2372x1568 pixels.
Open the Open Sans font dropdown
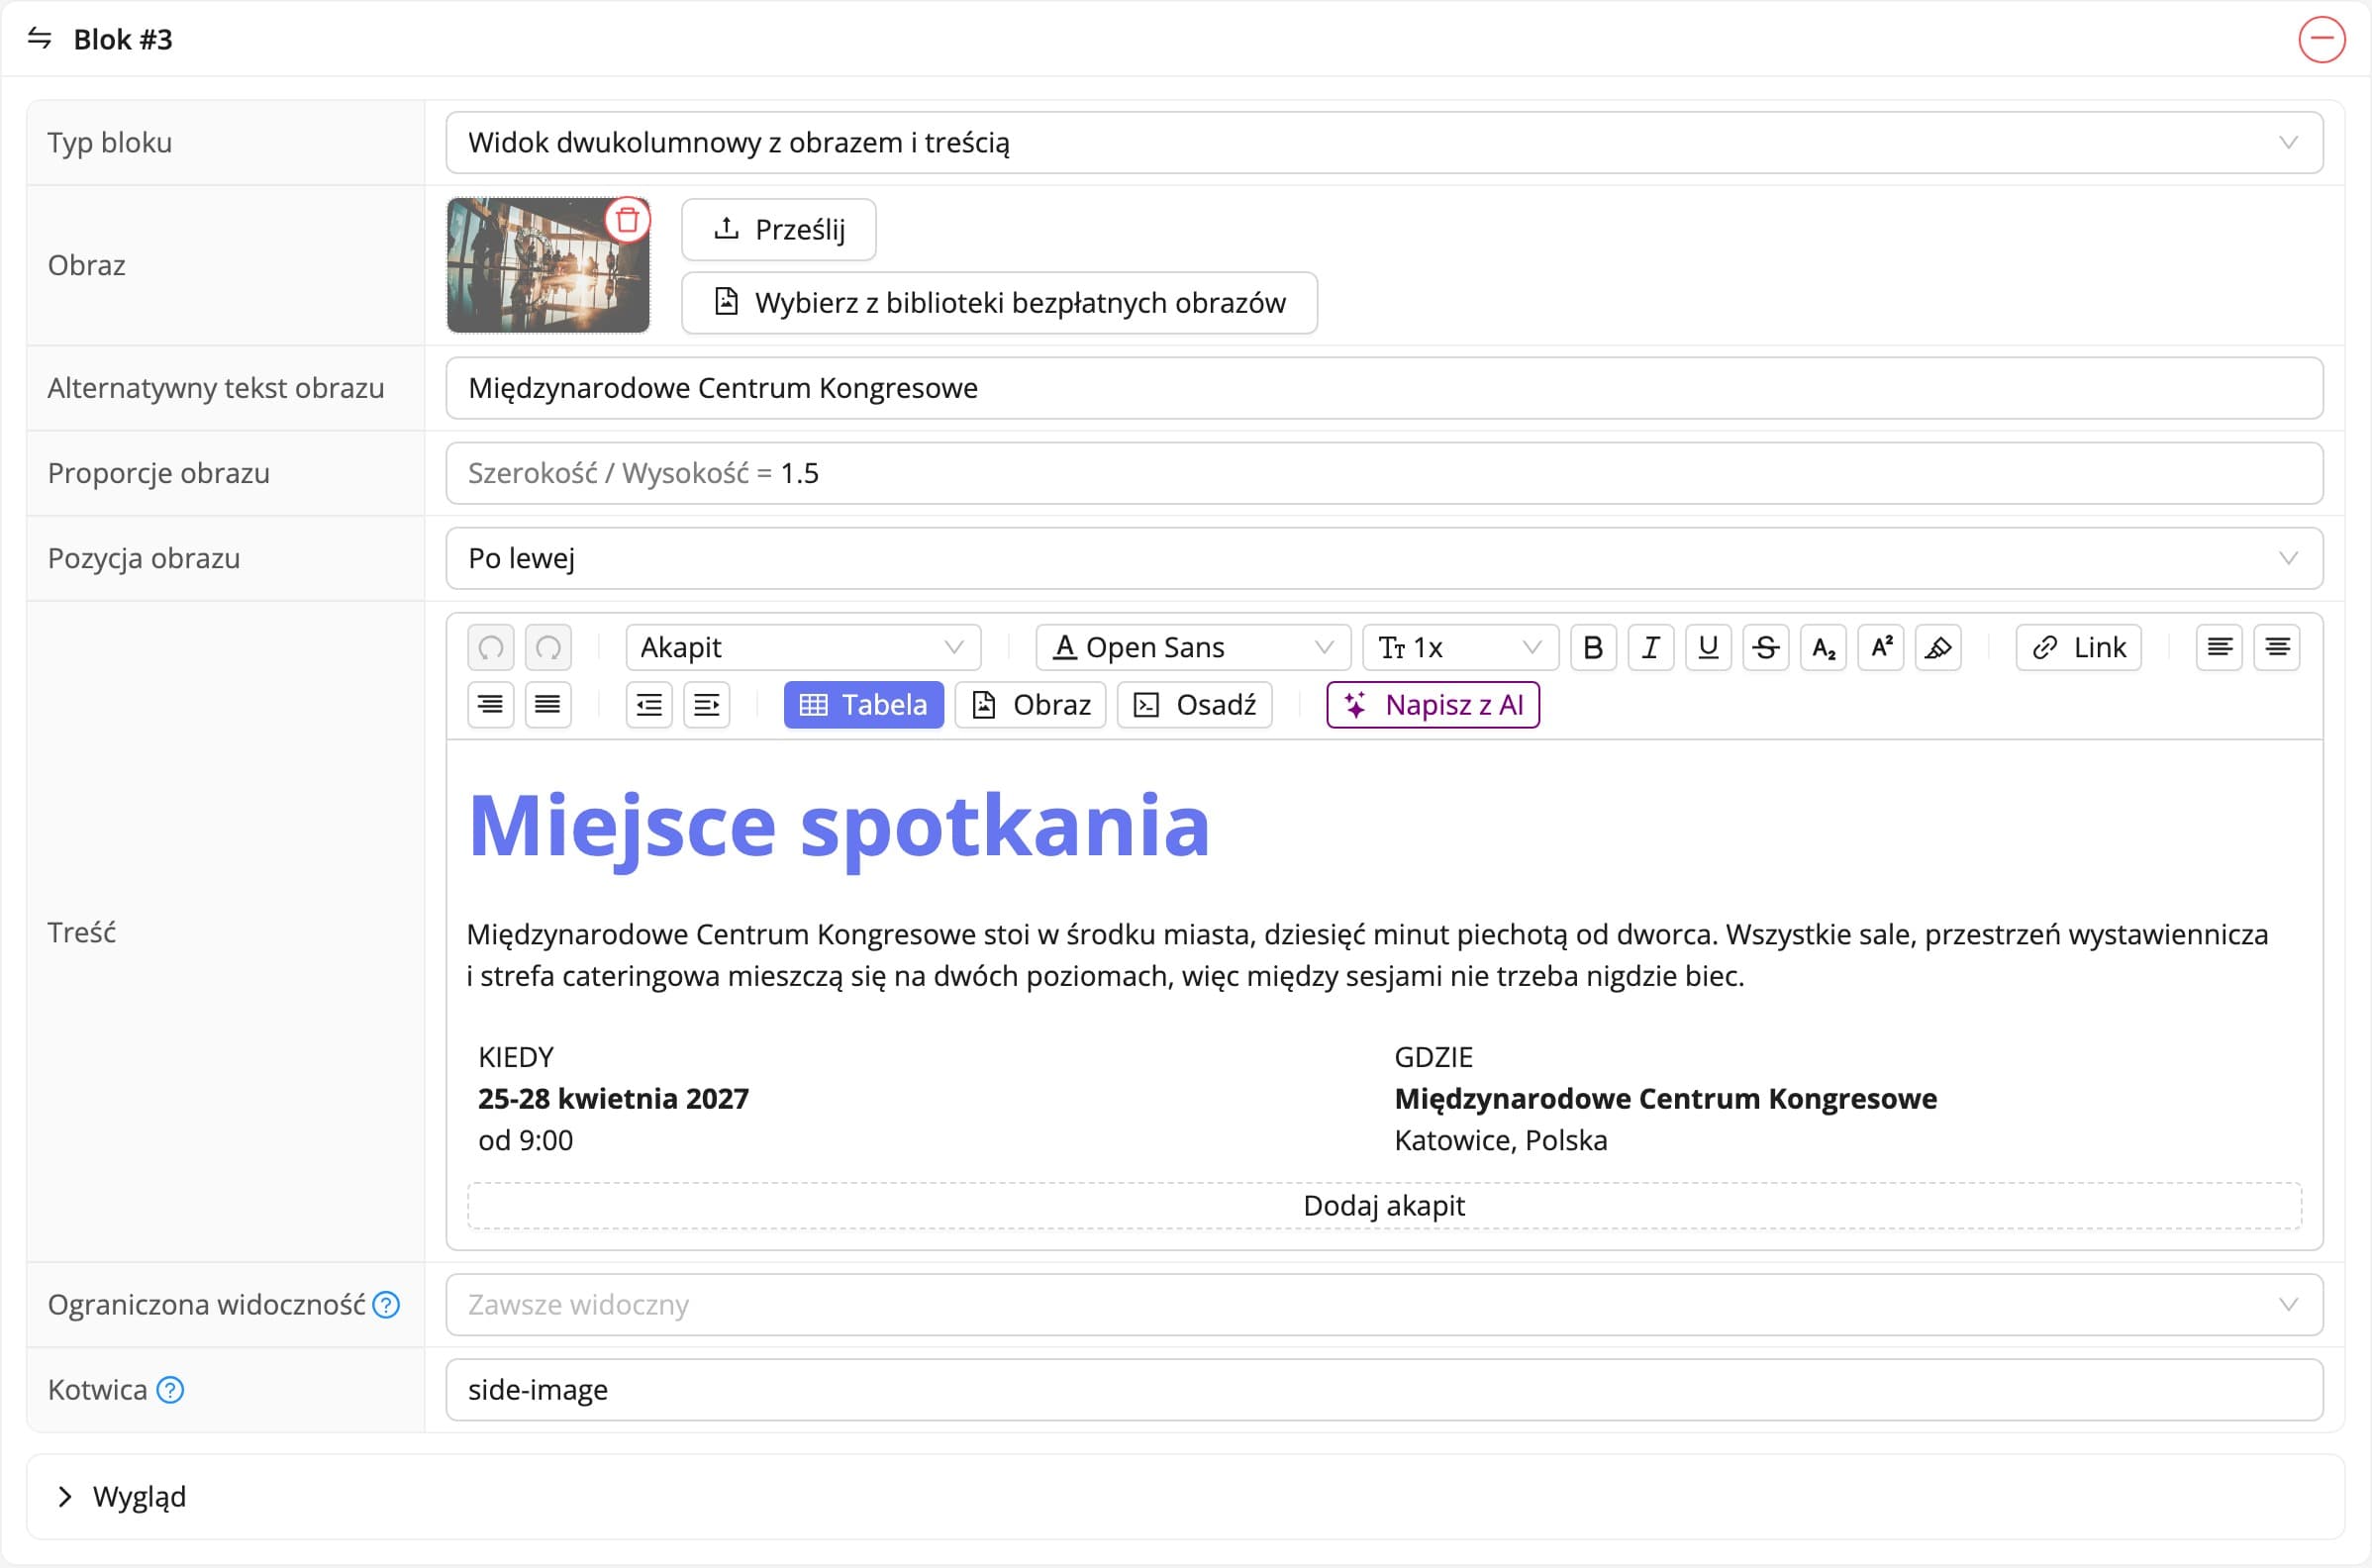point(1193,648)
